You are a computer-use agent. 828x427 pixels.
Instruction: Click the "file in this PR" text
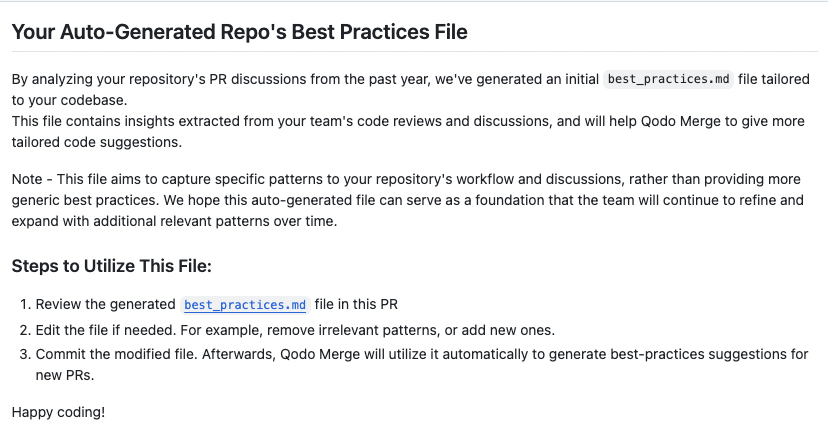[x=356, y=305]
